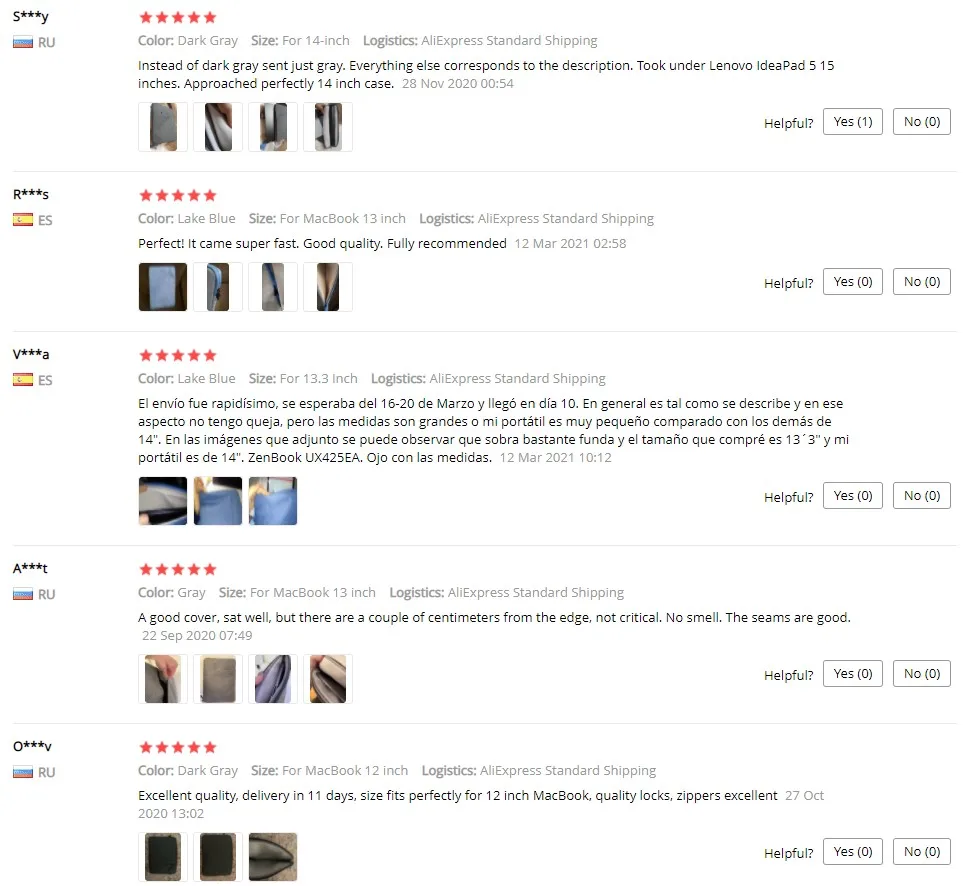The height and width of the screenshot is (886, 966).
Task: Click Spain flag icon next to V***a
Action: coord(23,380)
